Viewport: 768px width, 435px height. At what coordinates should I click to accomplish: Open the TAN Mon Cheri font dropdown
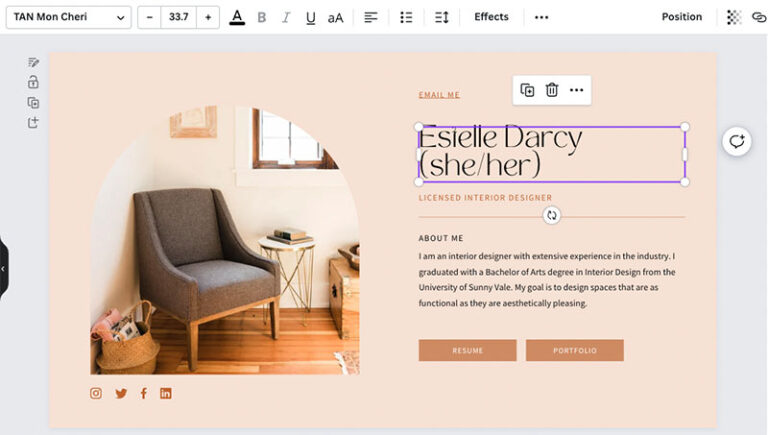click(x=69, y=17)
